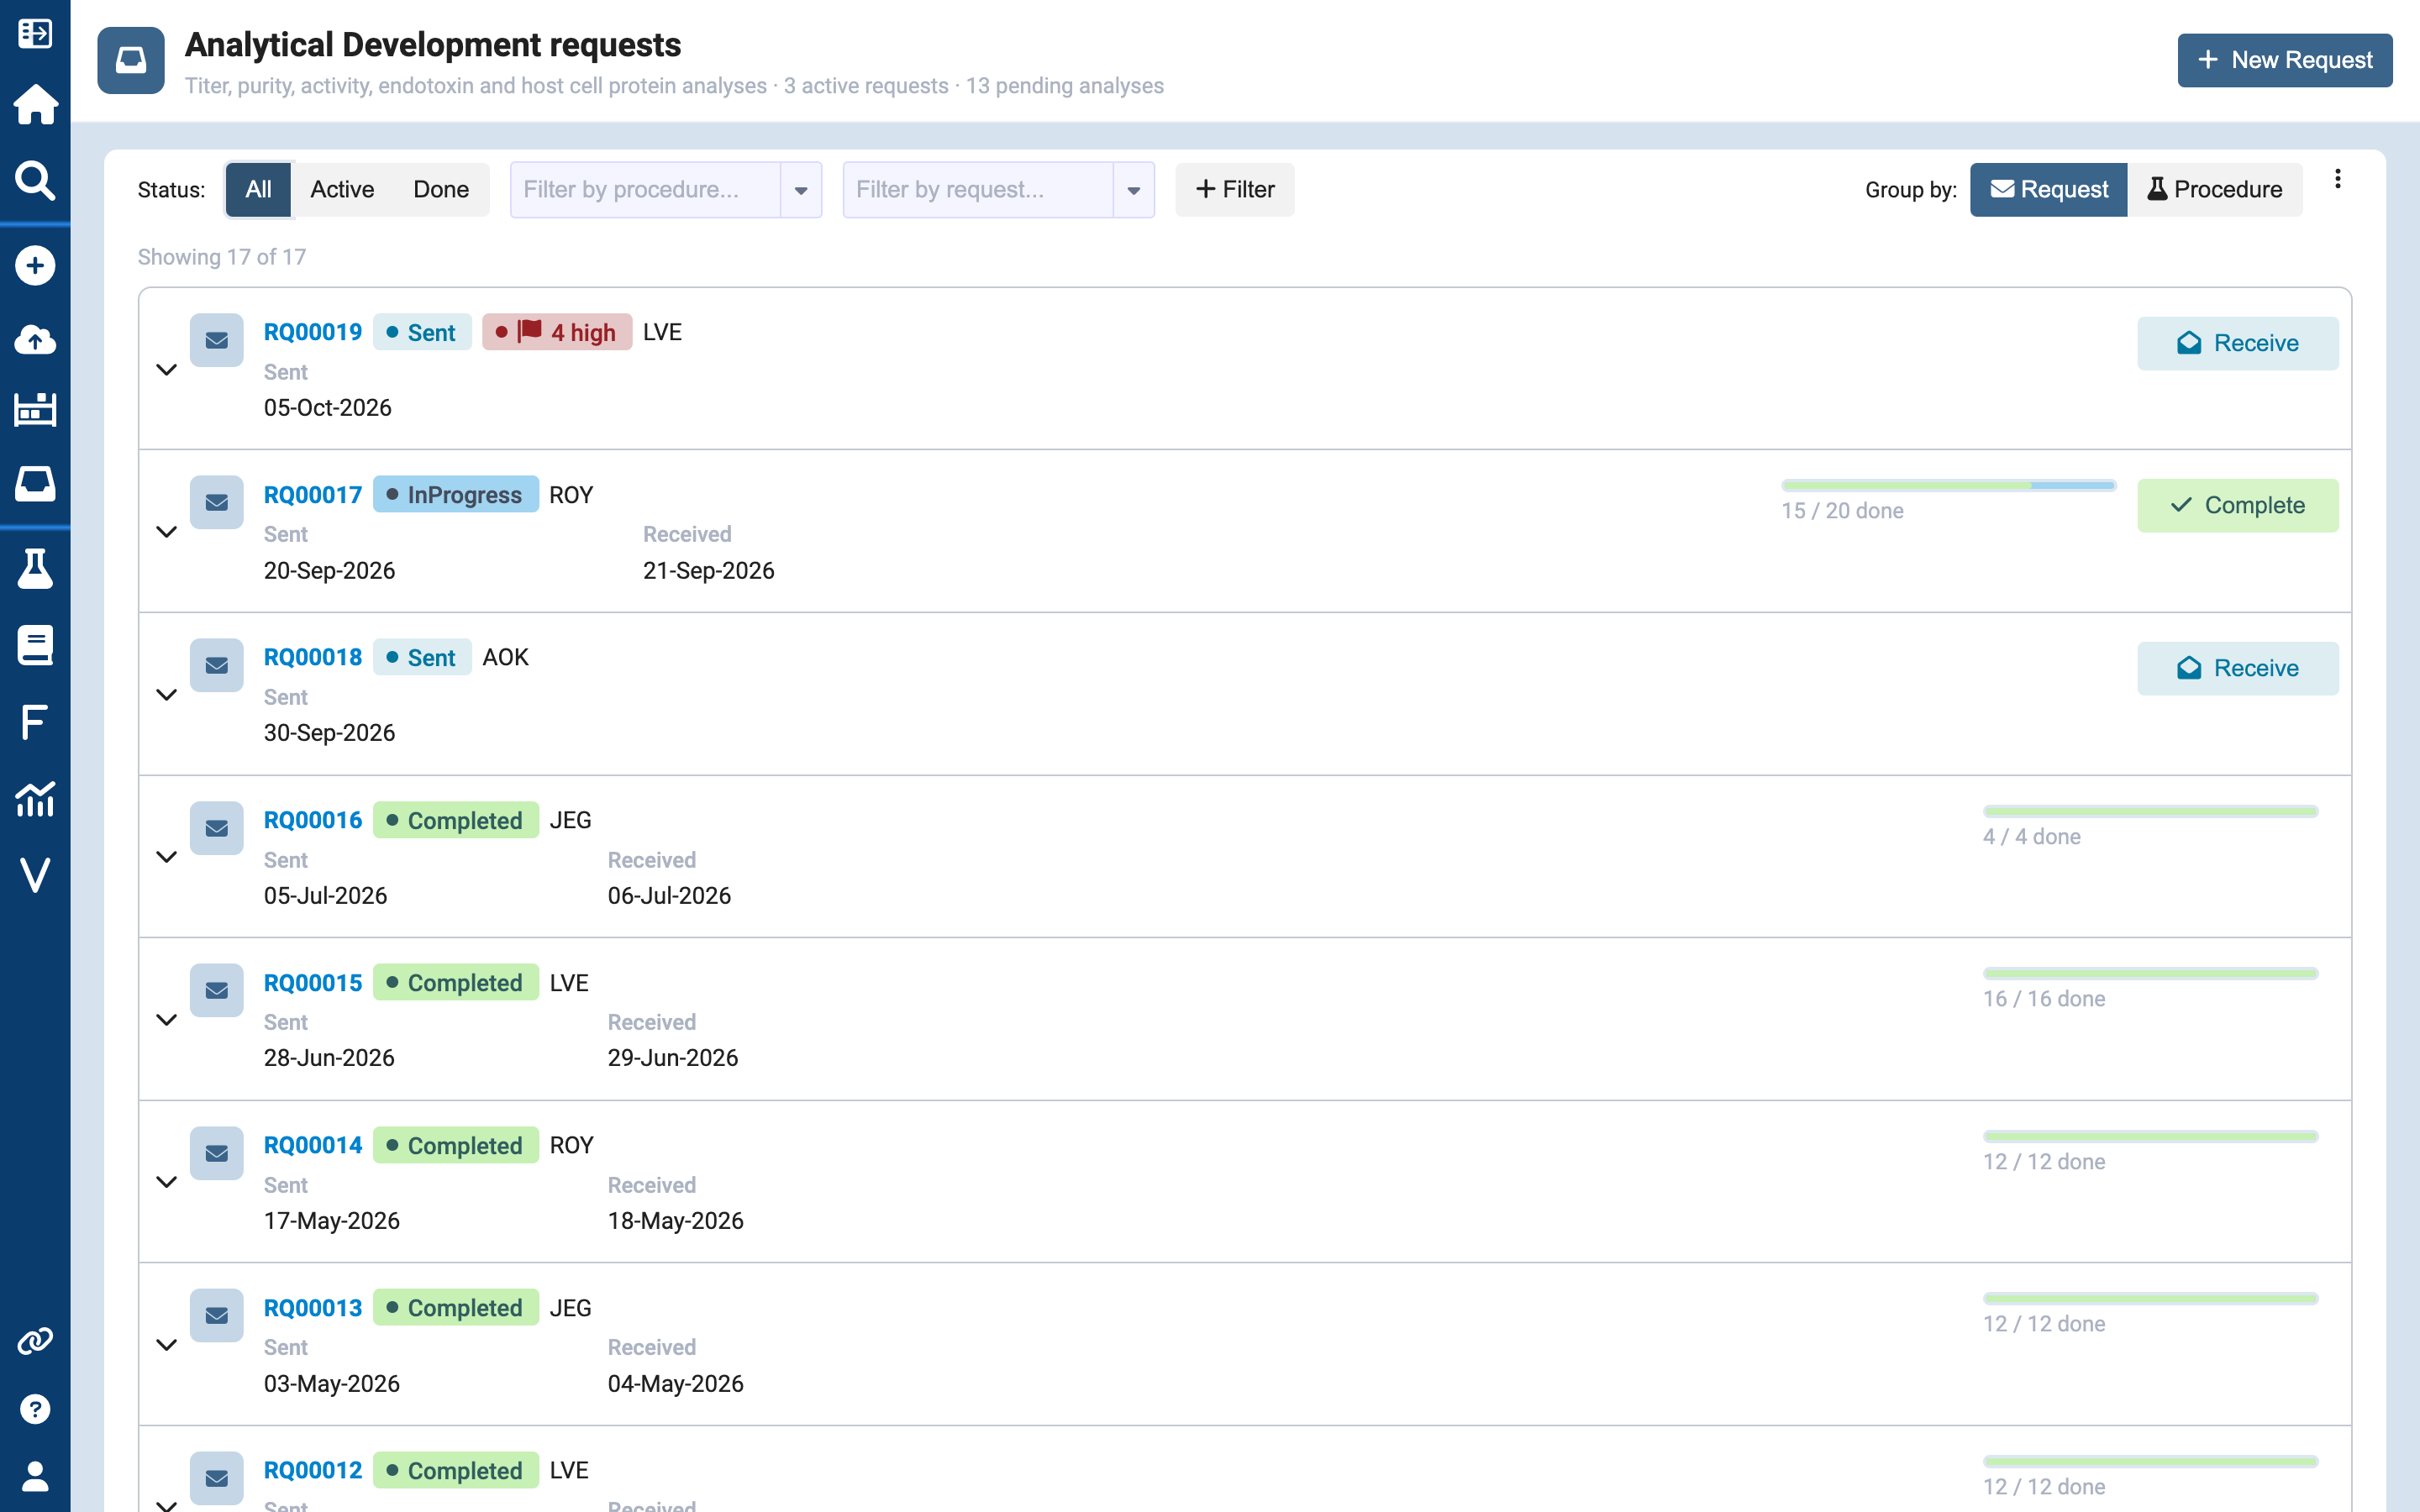Focus the Filter by request input field

pyautogui.click(x=979, y=190)
